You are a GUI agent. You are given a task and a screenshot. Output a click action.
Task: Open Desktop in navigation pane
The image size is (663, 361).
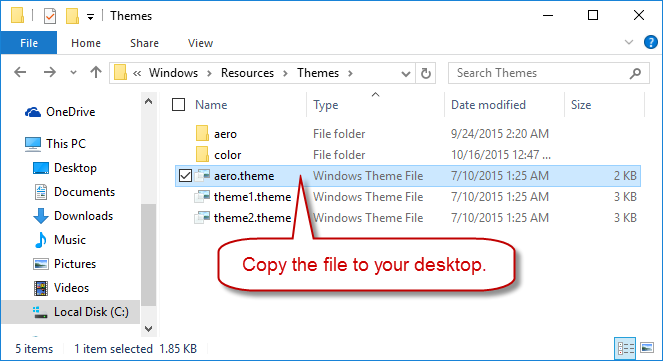[x=75, y=168]
